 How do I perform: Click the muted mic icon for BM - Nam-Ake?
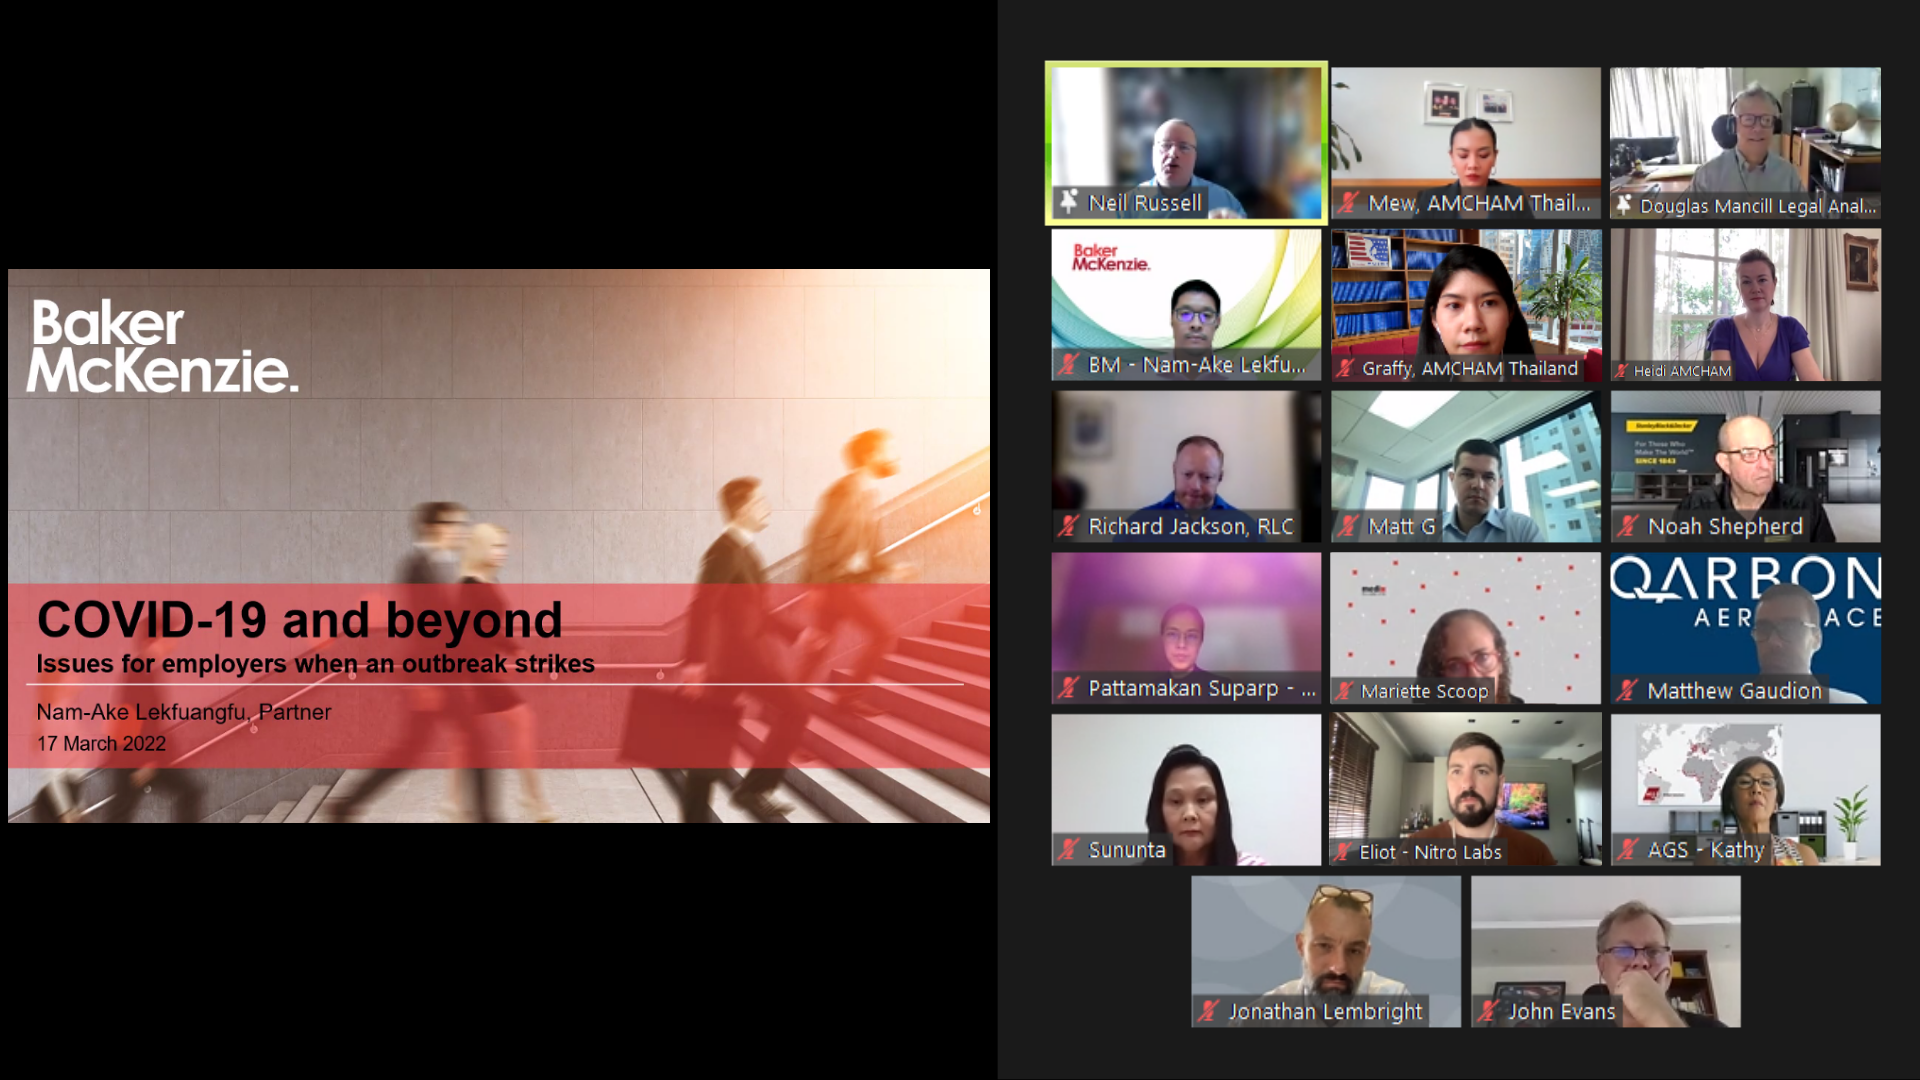click(x=1069, y=365)
